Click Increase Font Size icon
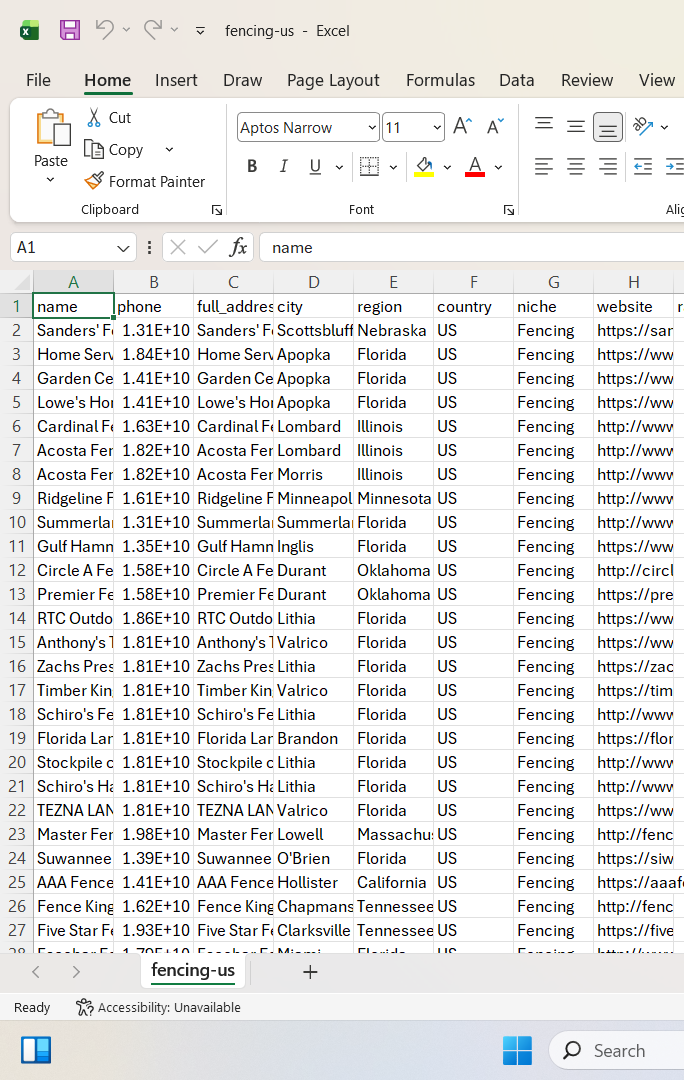 [463, 127]
